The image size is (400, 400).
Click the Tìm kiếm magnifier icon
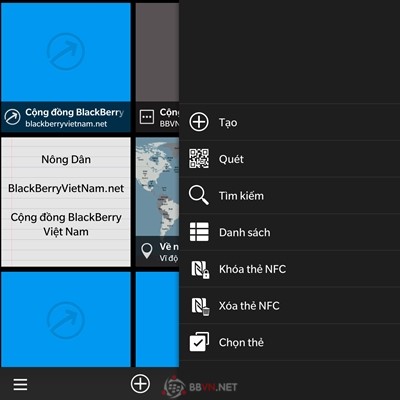[199, 195]
